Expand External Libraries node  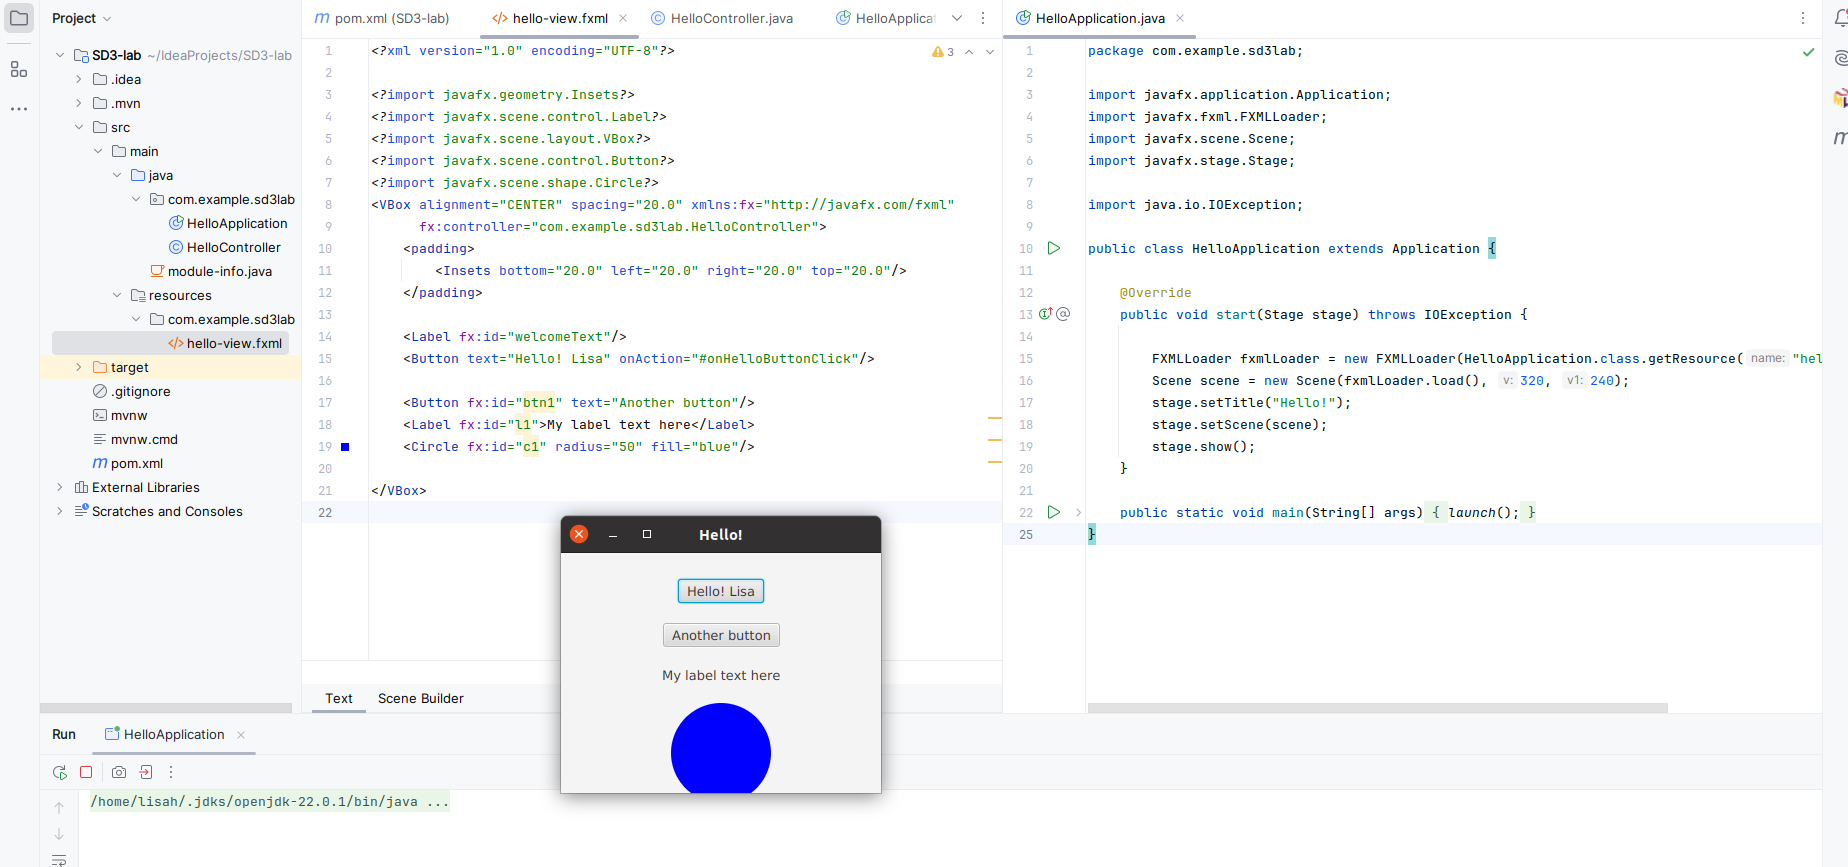click(60, 487)
